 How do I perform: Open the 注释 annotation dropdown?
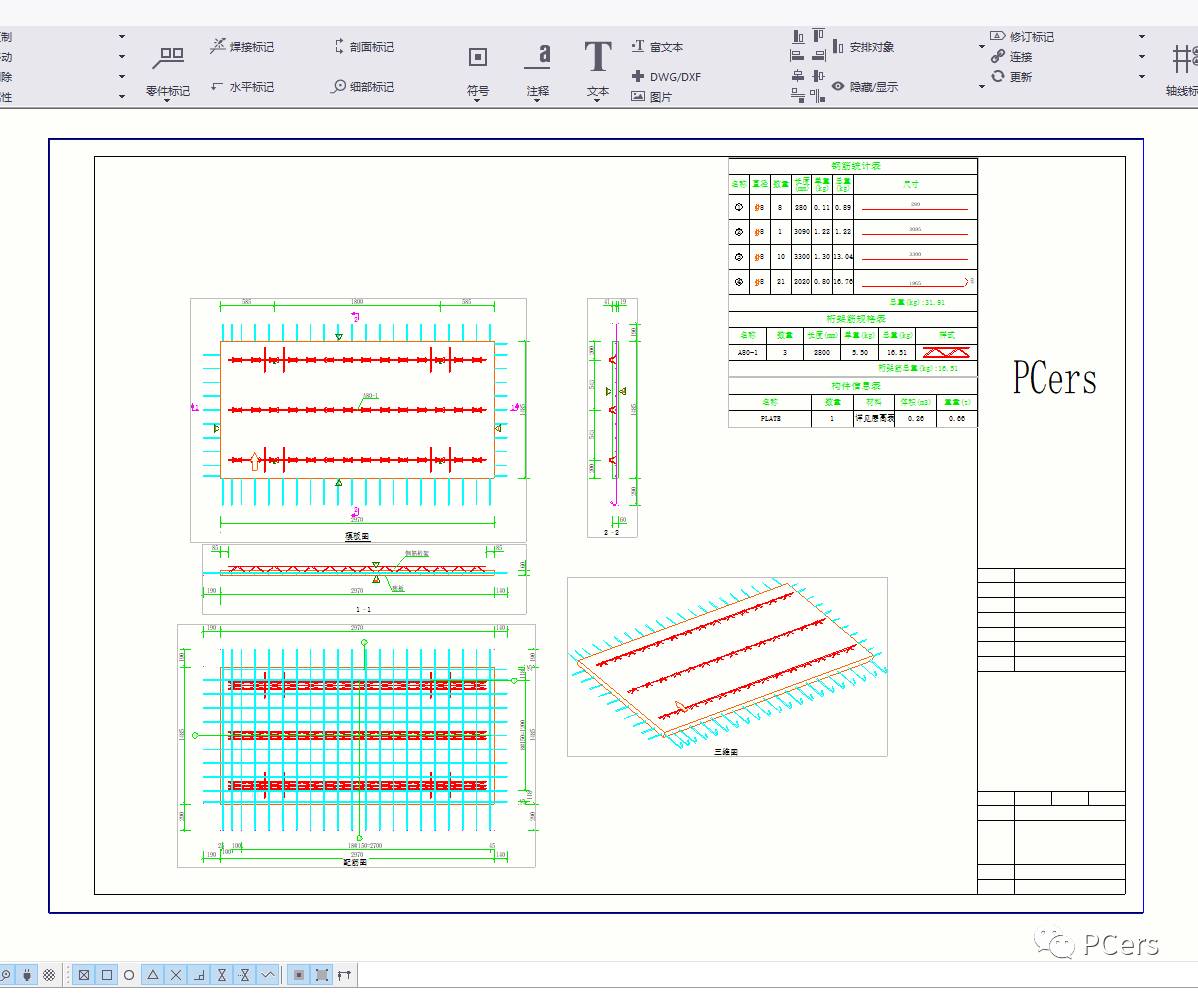[538, 100]
